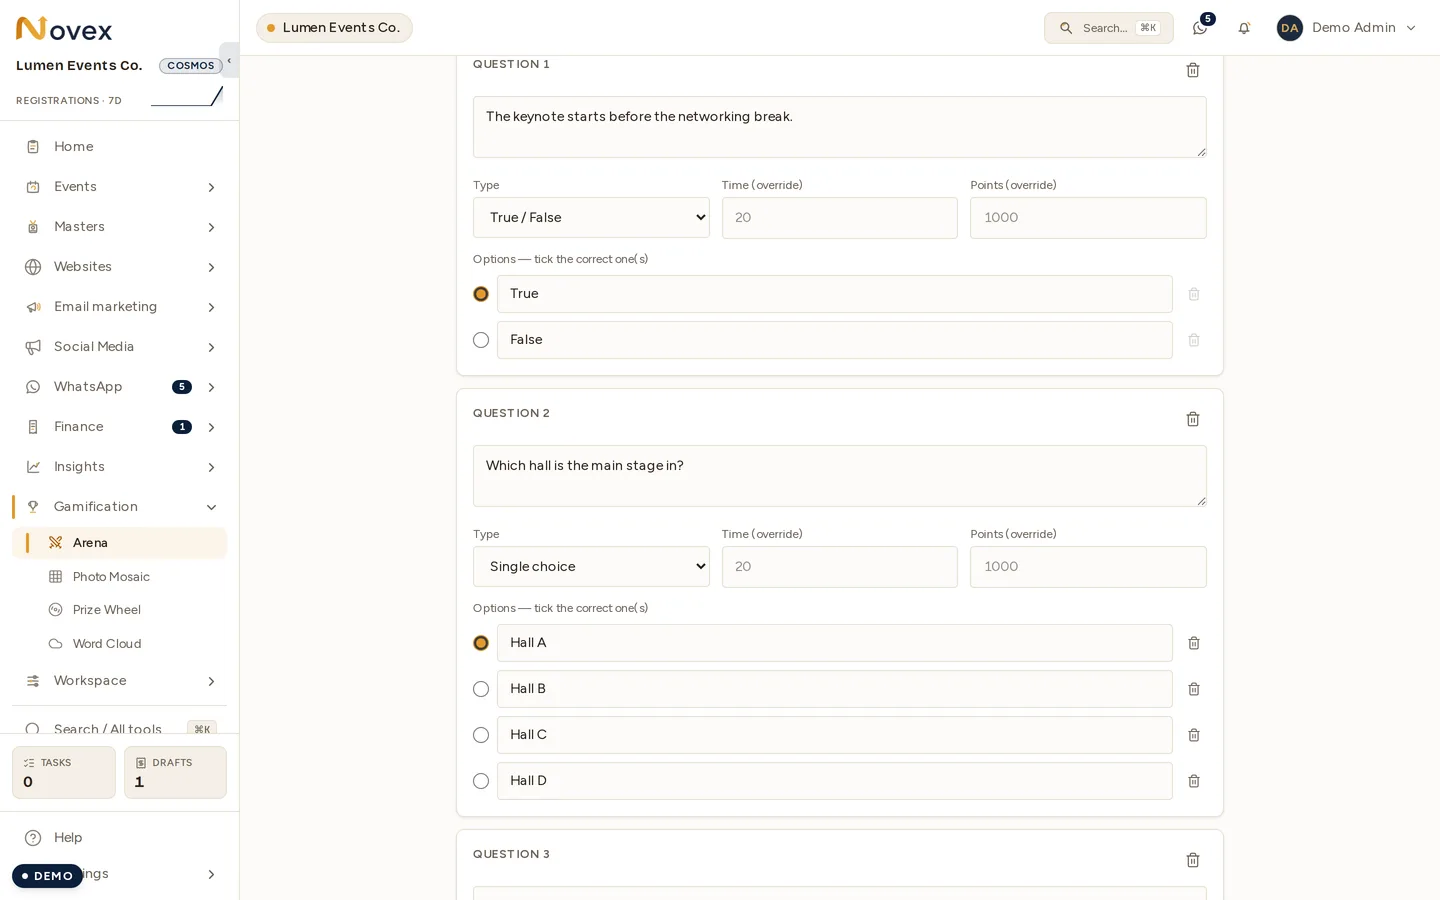Viewport: 1440px width, 900px height.
Task: Remove the Hall D option
Action: (1193, 781)
